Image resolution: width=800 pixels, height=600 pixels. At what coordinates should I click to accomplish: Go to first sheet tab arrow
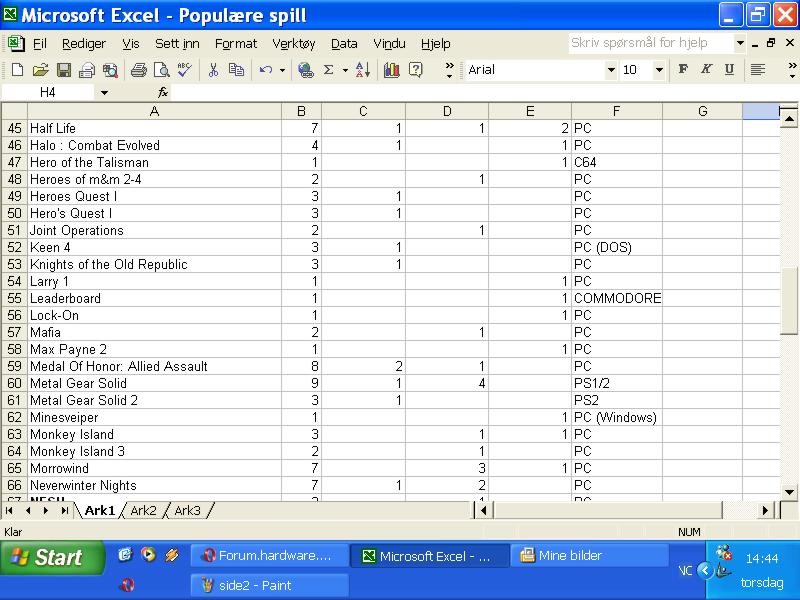(x=10, y=510)
